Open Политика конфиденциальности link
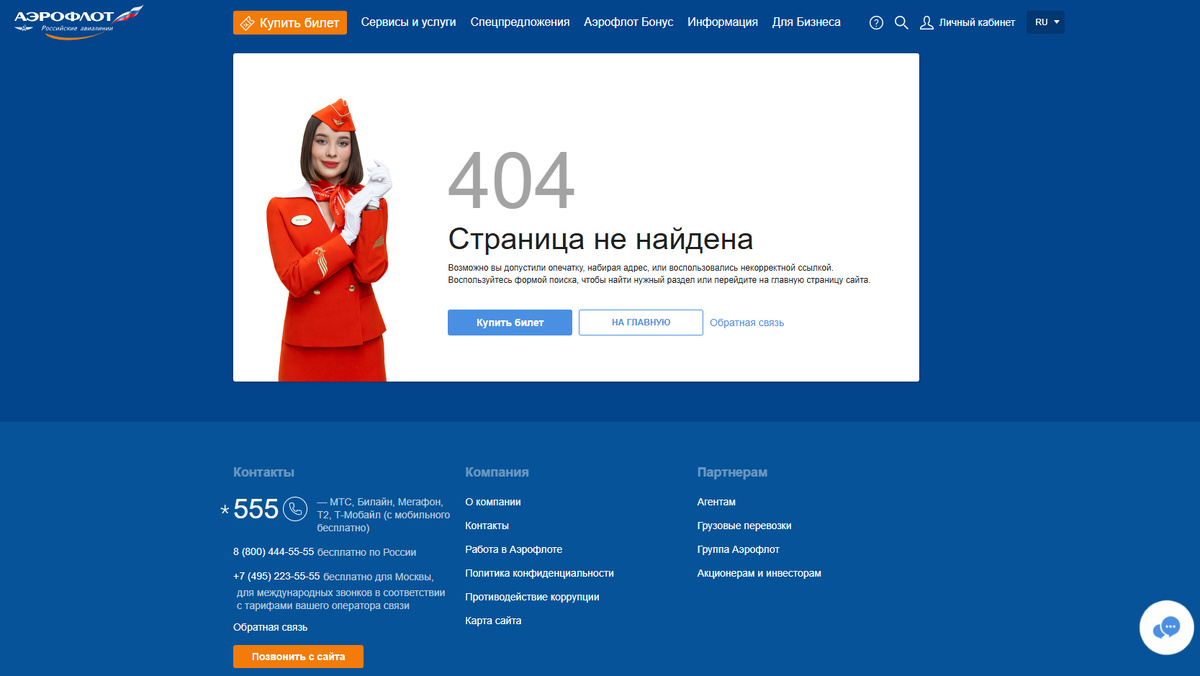The image size is (1200, 676). (540, 574)
